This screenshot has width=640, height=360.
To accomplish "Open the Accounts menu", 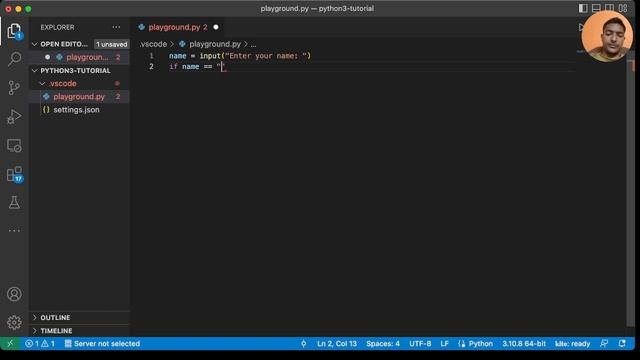I will pyautogui.click(x=14, y=294).
